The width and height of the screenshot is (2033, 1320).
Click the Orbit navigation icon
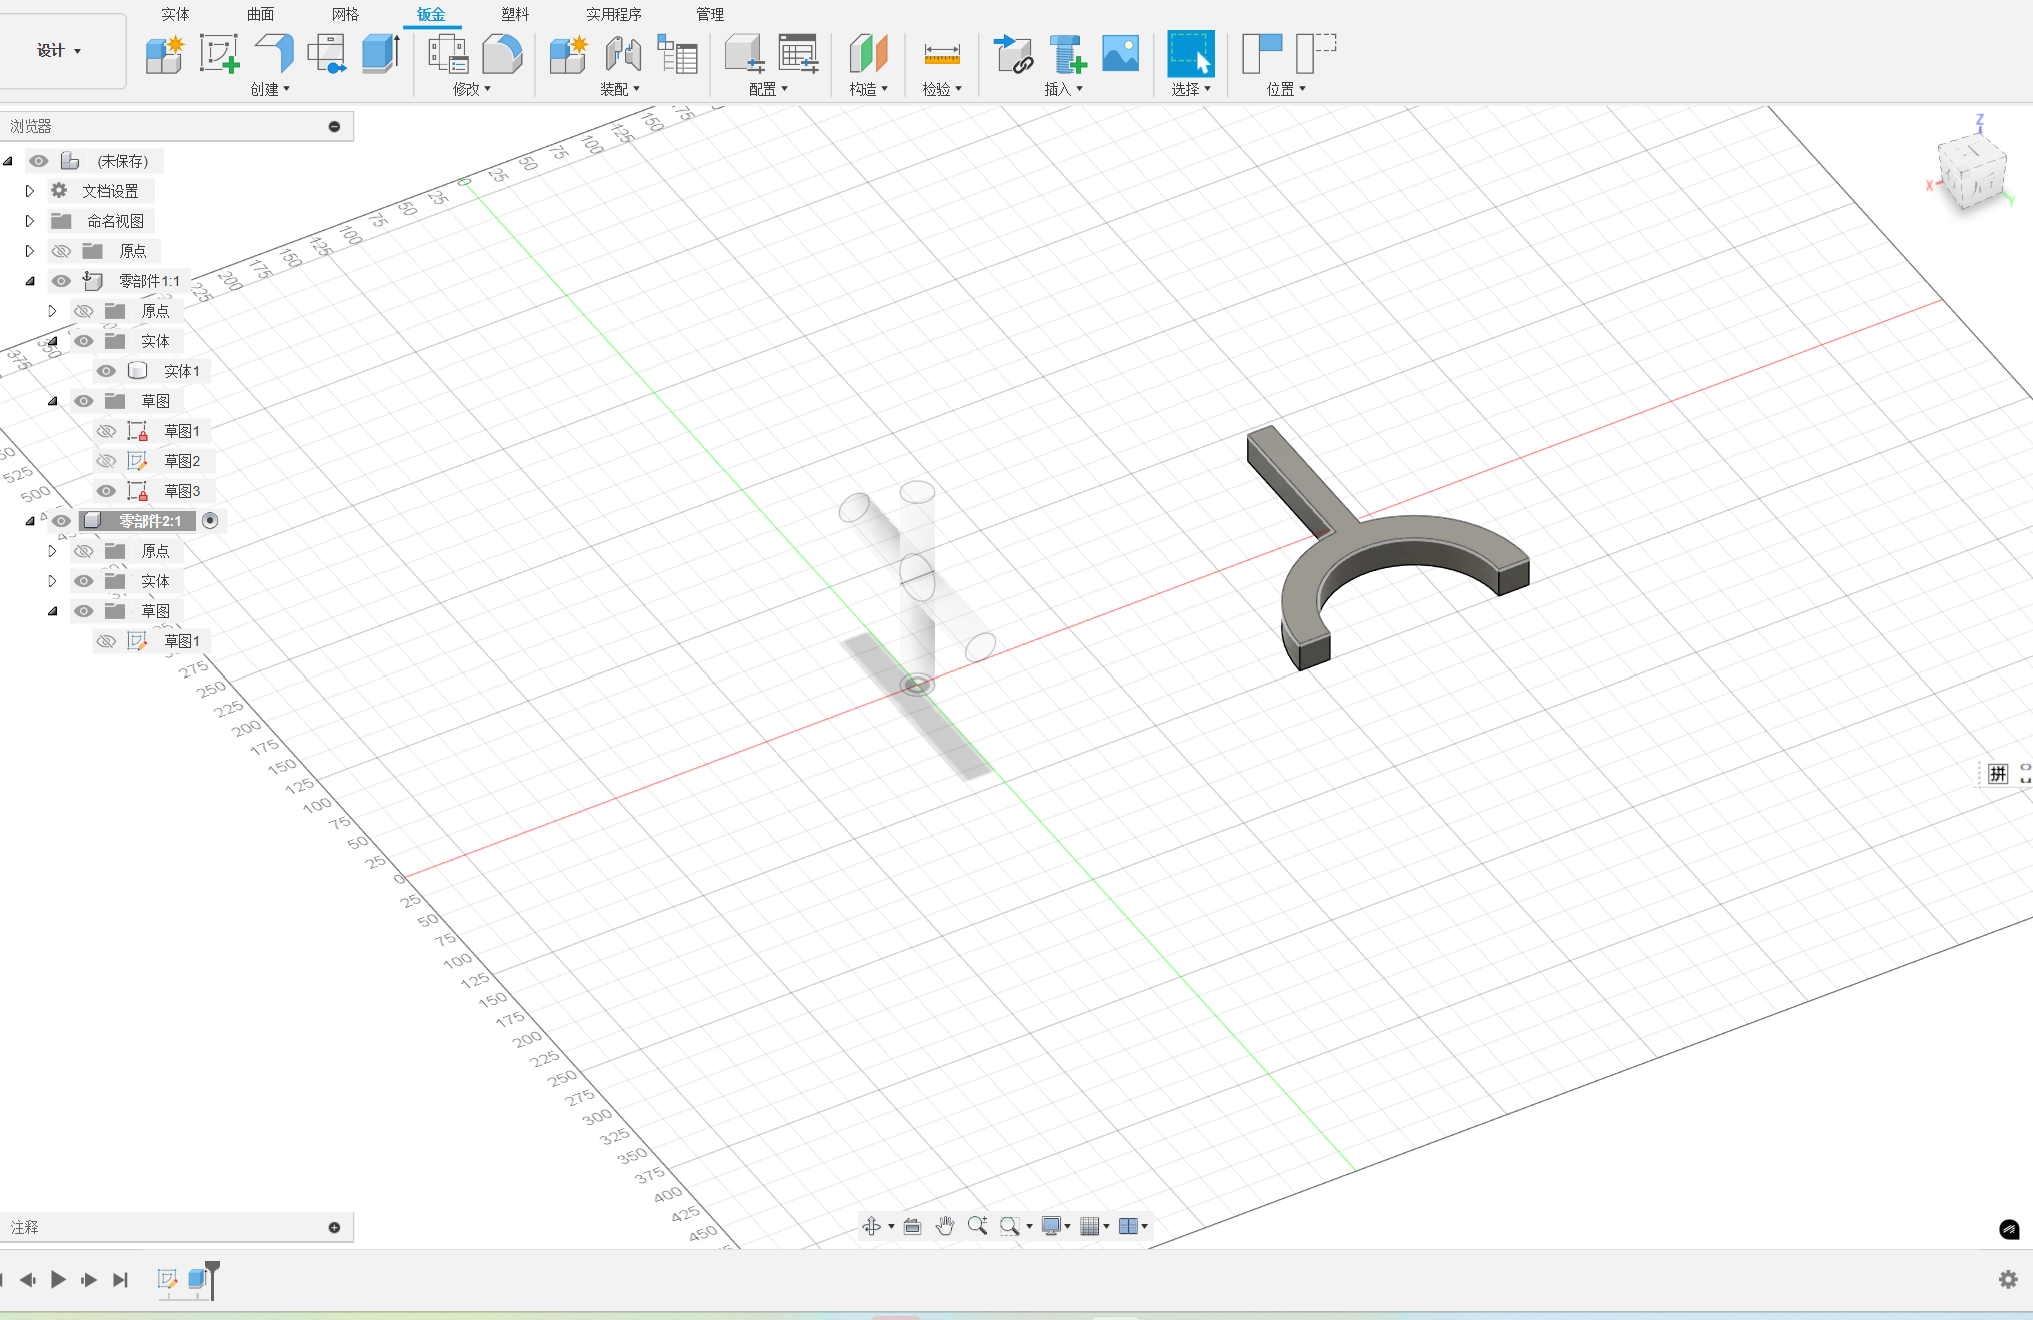point(872,1226)
